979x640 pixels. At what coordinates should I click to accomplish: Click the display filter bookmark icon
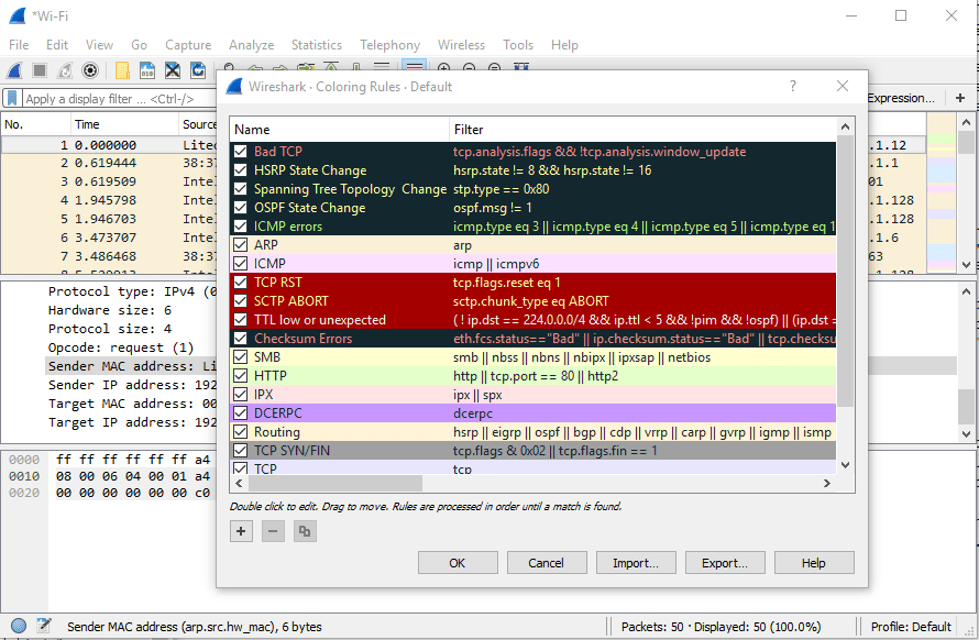pyautogui.click(x=12, y=99)
